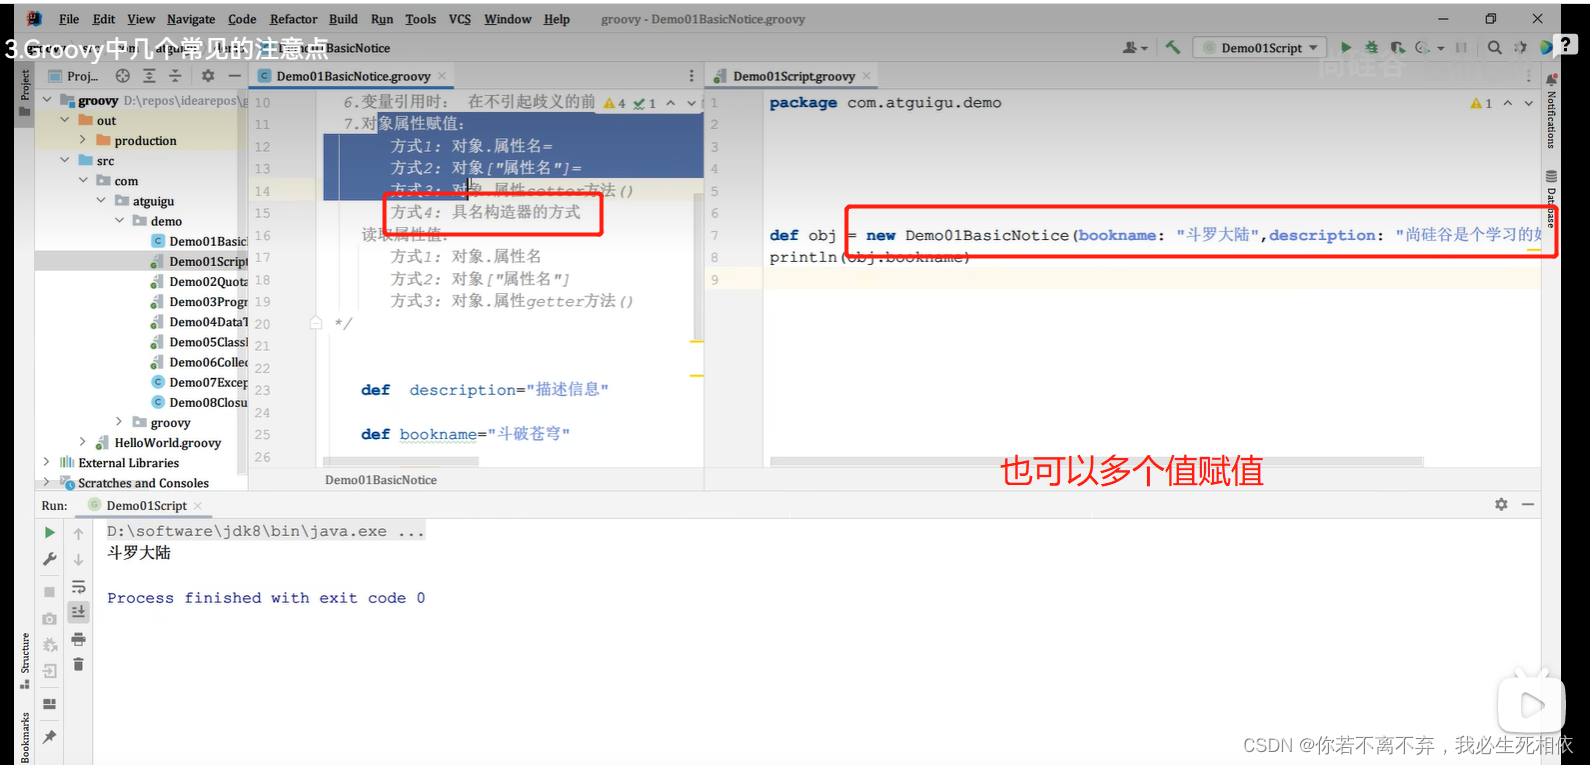Screen dimensions: 1590x765
Task: Expand External Libraries node
Action: [47, 462]
